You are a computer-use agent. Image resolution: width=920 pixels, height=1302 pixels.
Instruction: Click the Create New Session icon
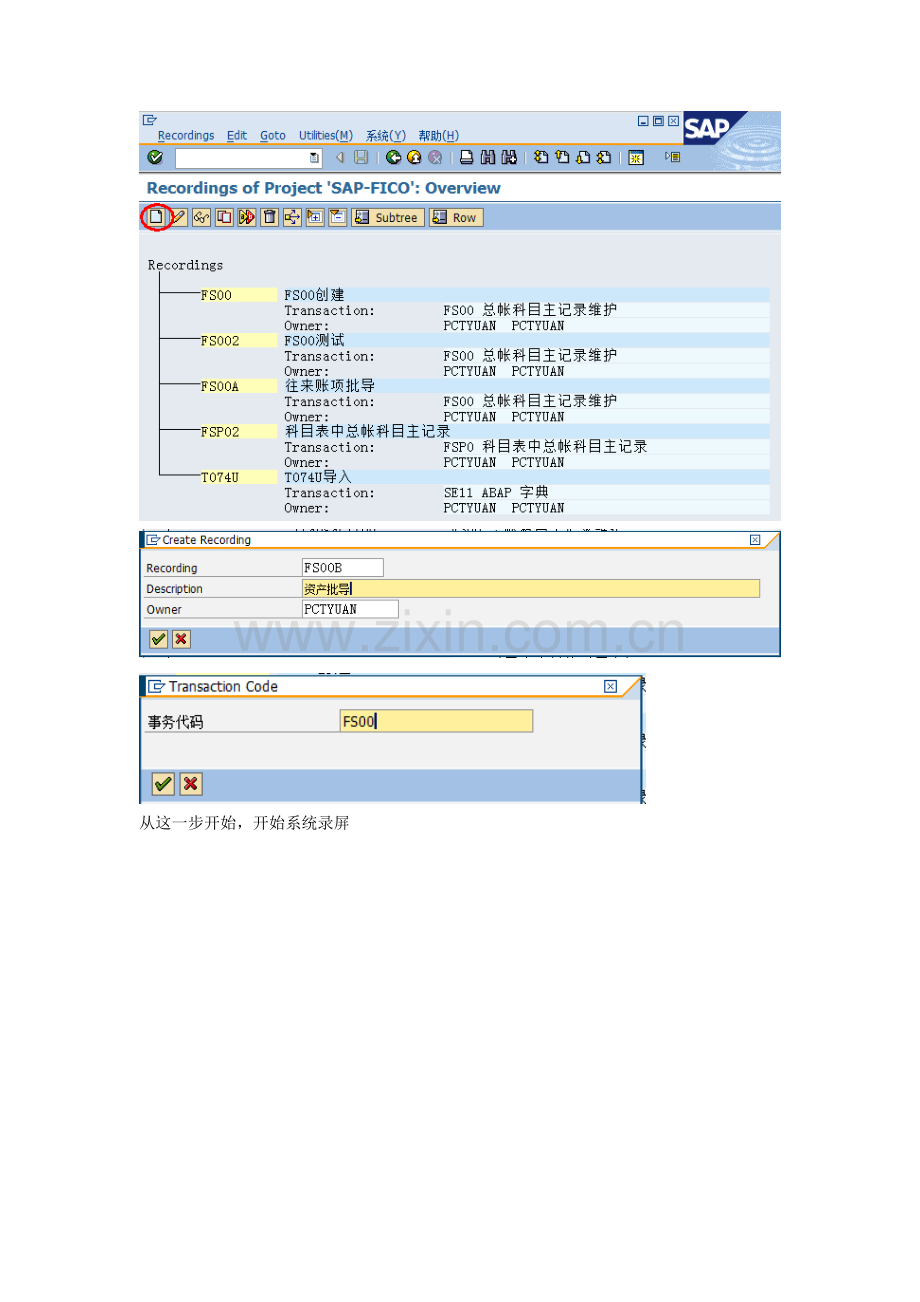tap(635, 158)
